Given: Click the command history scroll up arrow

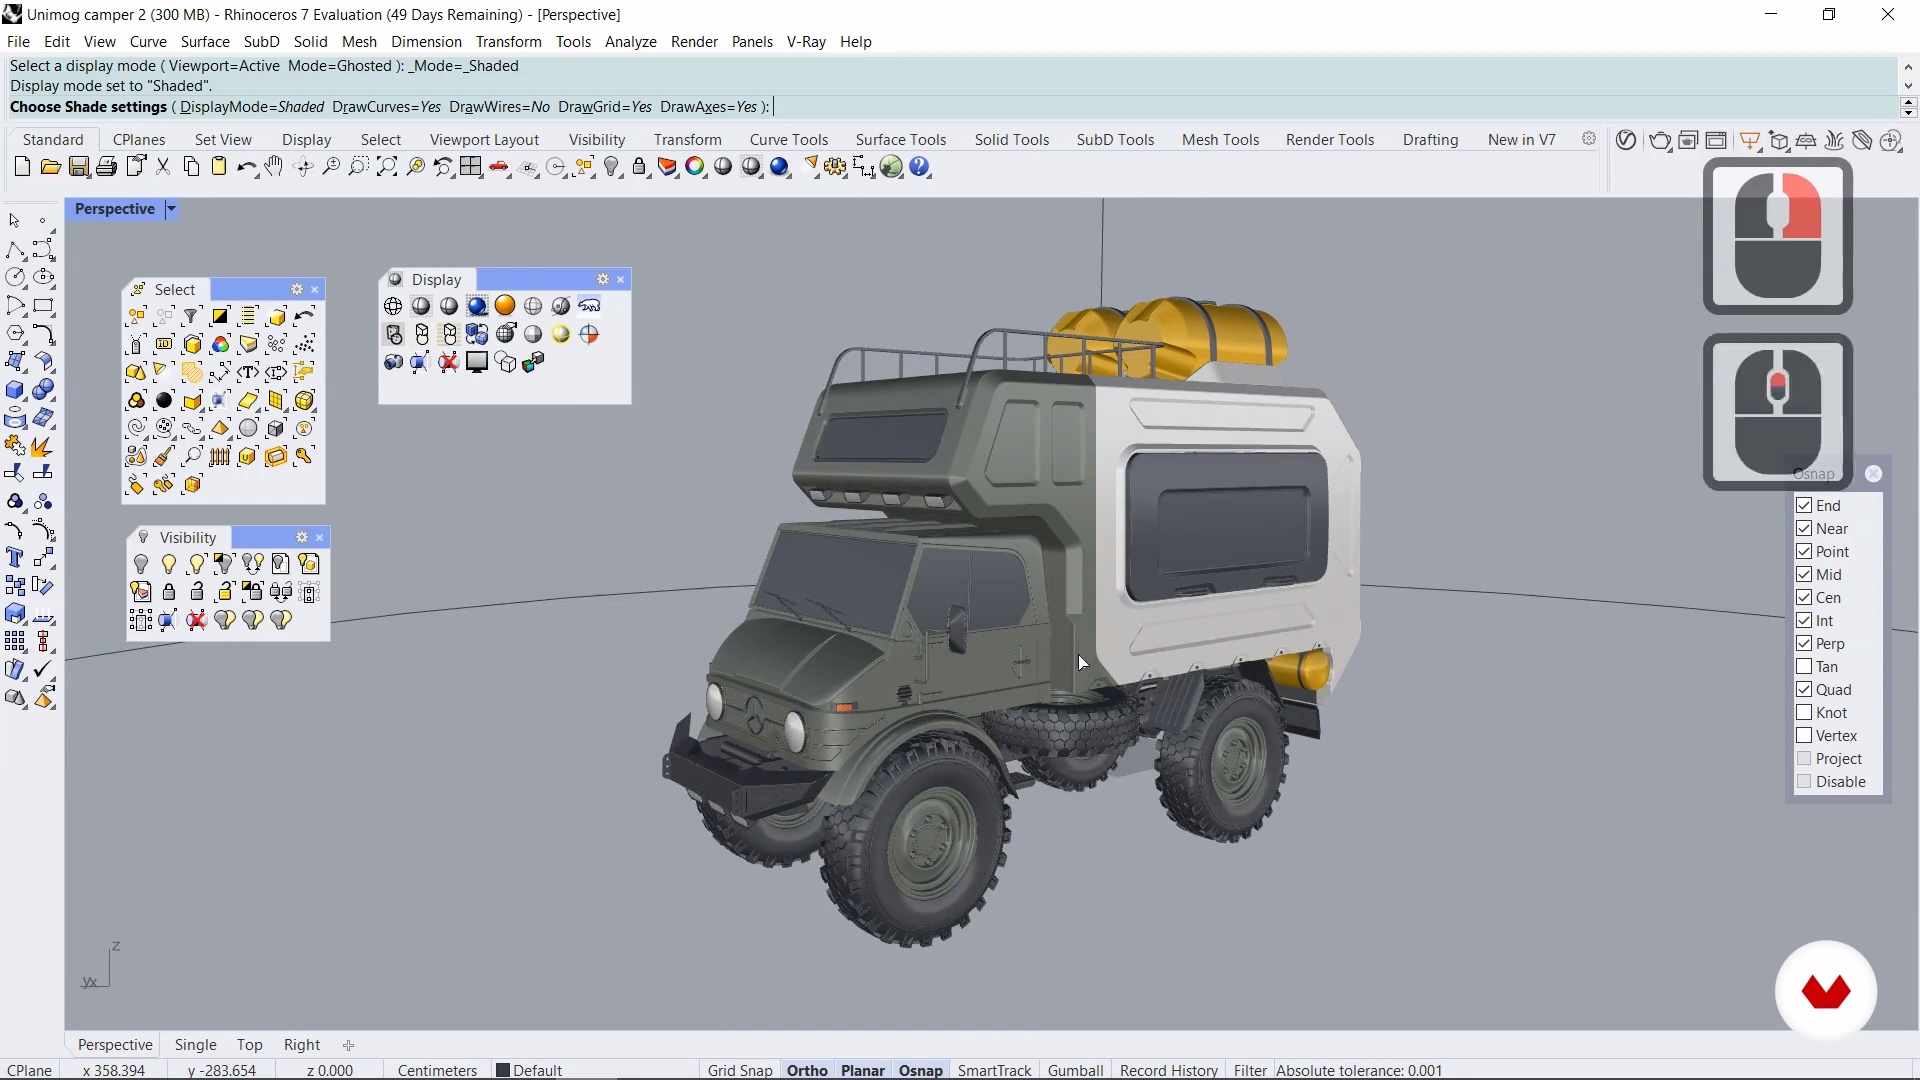Looking at the screenshot, I should point(1908,66).
